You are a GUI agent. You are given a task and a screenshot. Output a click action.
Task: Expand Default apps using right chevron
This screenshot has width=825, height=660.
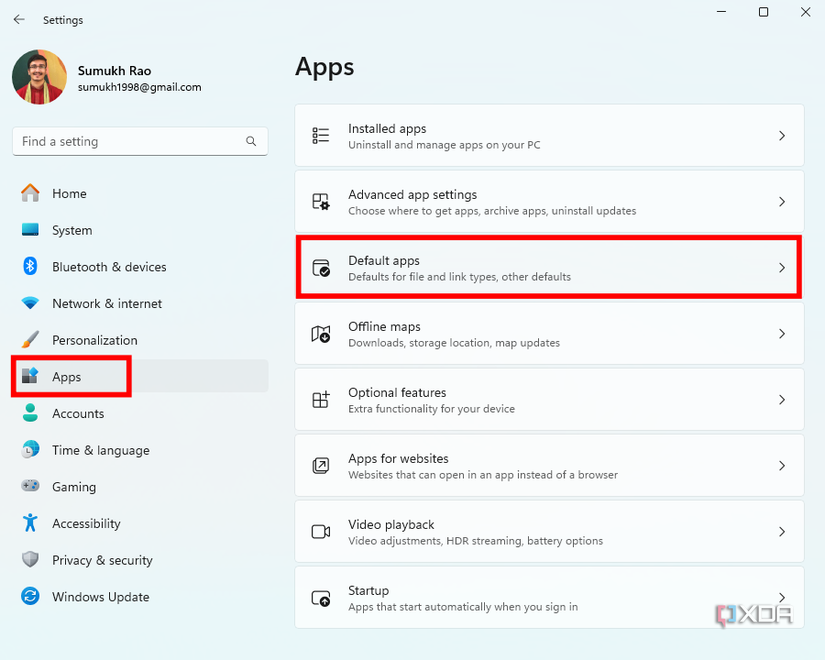click(782, 268)
